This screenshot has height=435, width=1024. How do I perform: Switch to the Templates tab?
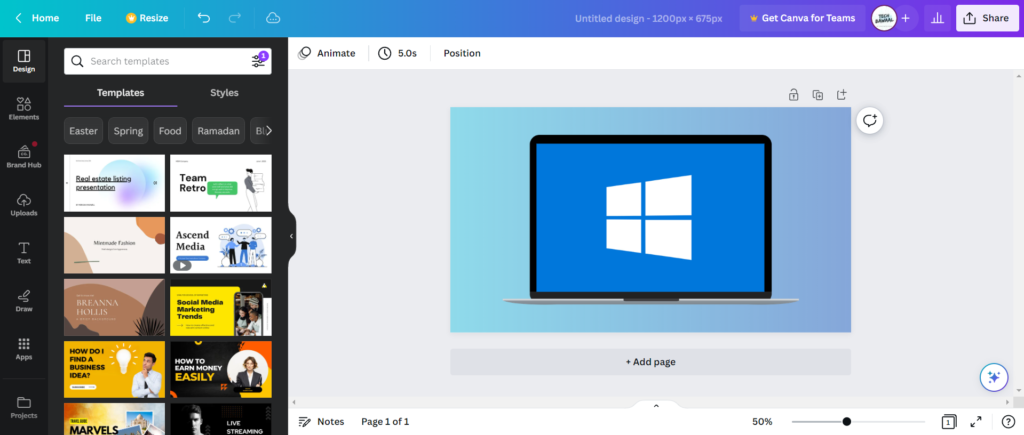[x=120, y=93]
